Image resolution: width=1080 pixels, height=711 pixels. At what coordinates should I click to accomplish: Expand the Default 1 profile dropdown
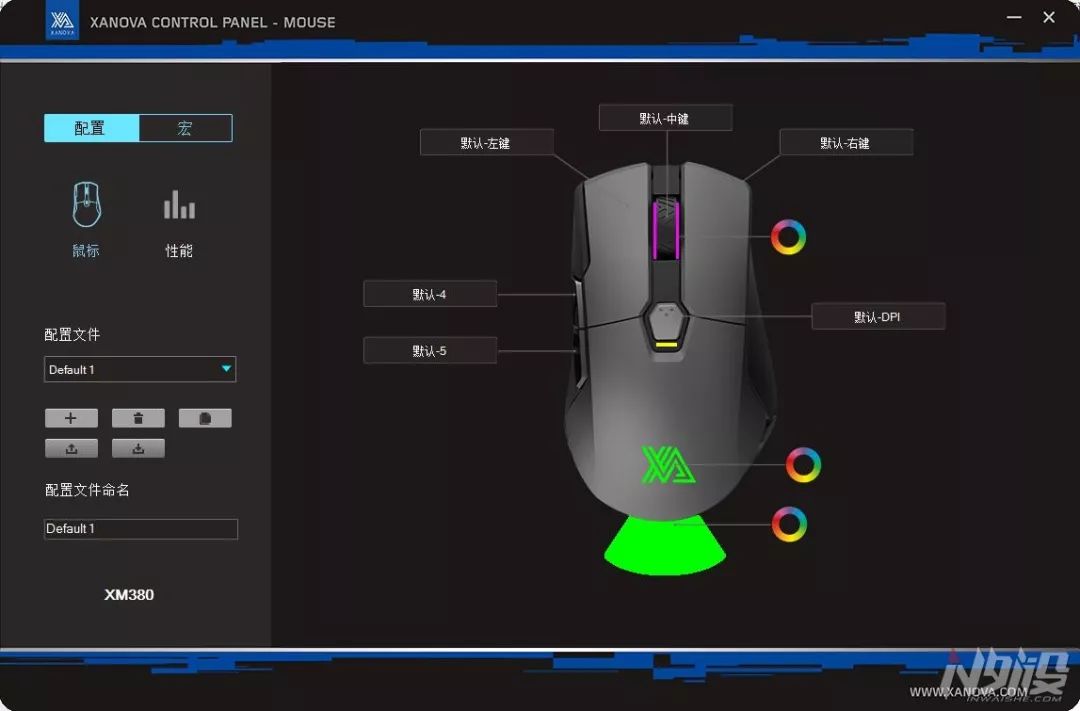point(140,369)
